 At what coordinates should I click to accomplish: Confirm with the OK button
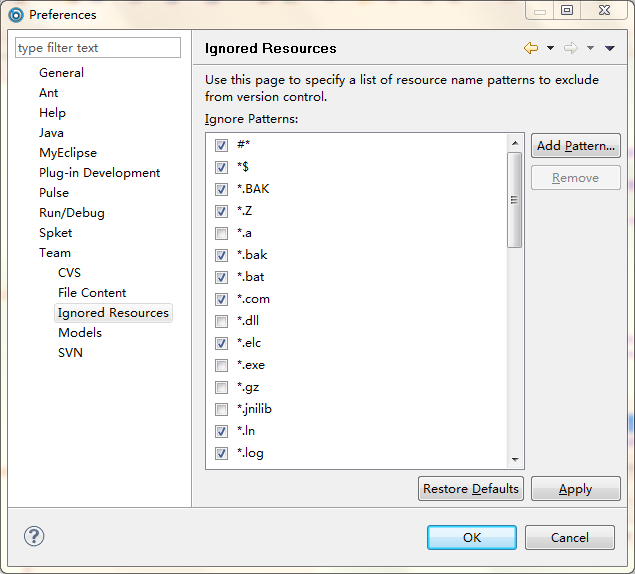point(472,538)
